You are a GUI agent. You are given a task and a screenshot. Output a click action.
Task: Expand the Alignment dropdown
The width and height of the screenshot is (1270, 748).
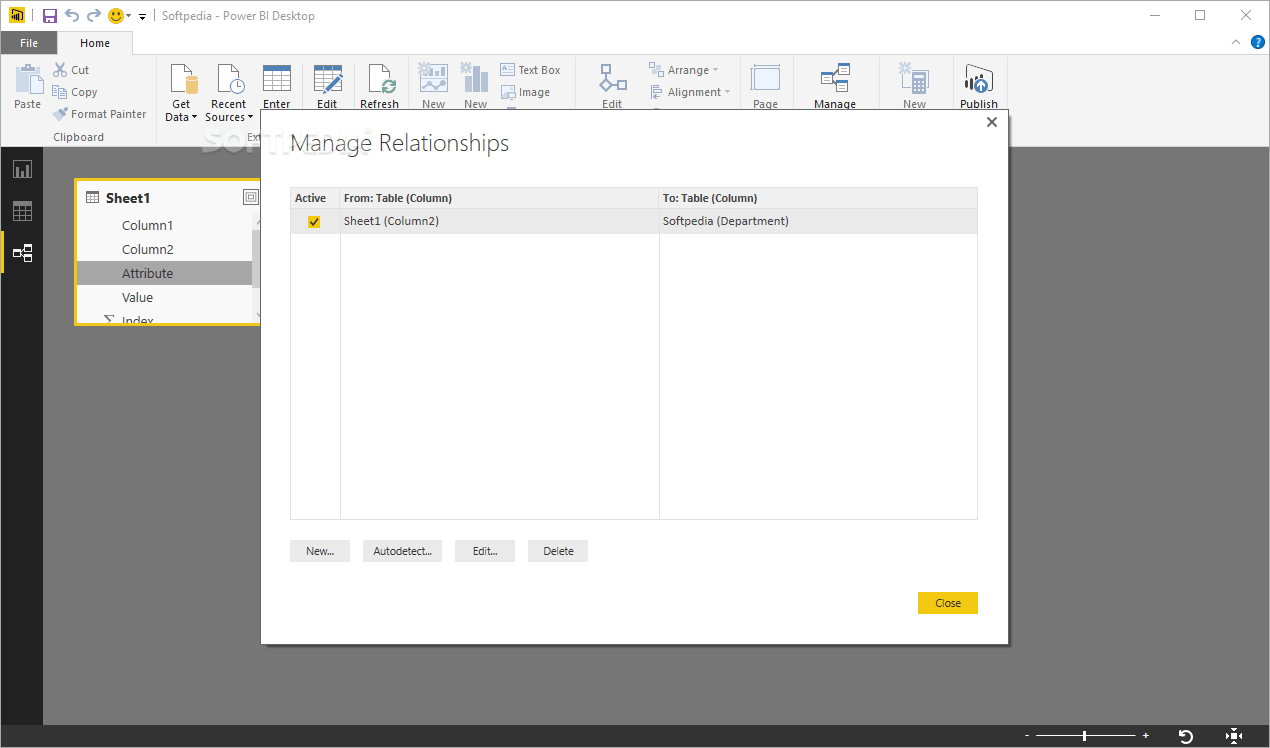point(691,91)
